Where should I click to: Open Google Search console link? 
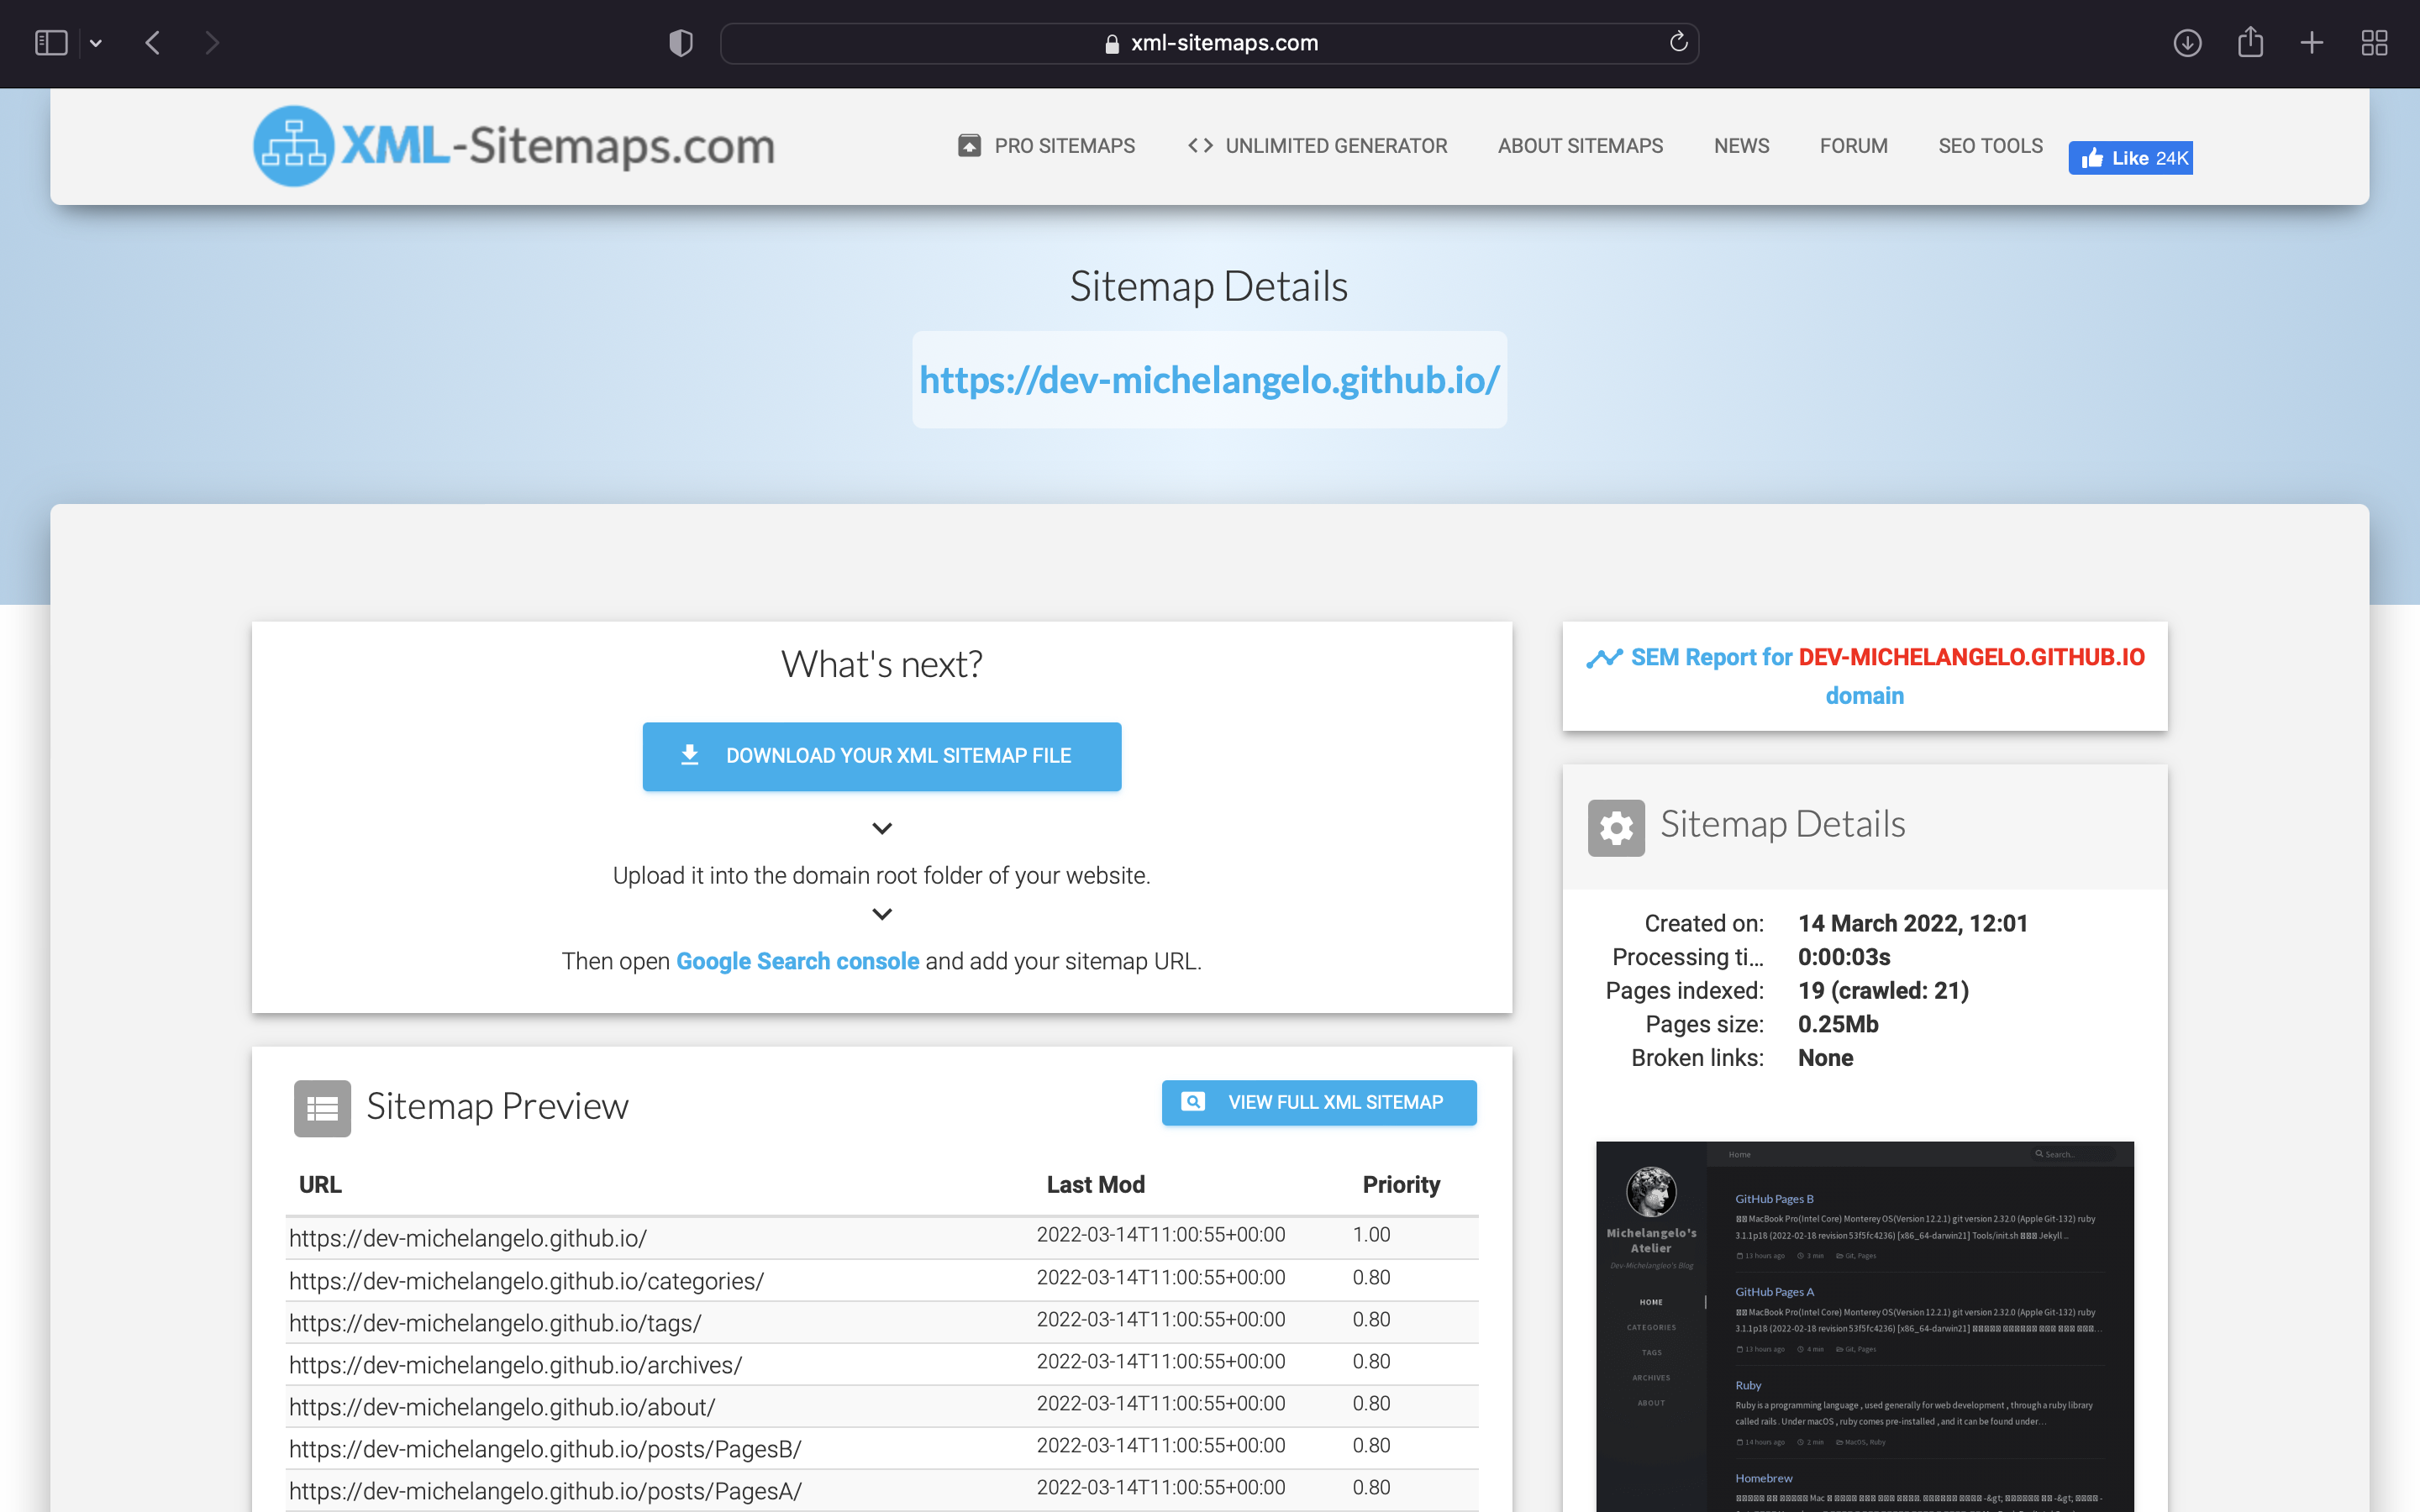pyautogui.click(x=797, y=961)
